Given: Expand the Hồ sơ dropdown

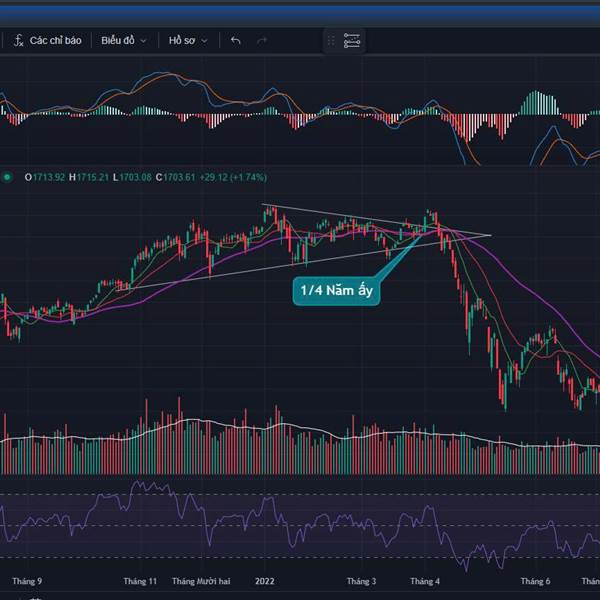Looking at the screenshot, I should coord(188,41).
